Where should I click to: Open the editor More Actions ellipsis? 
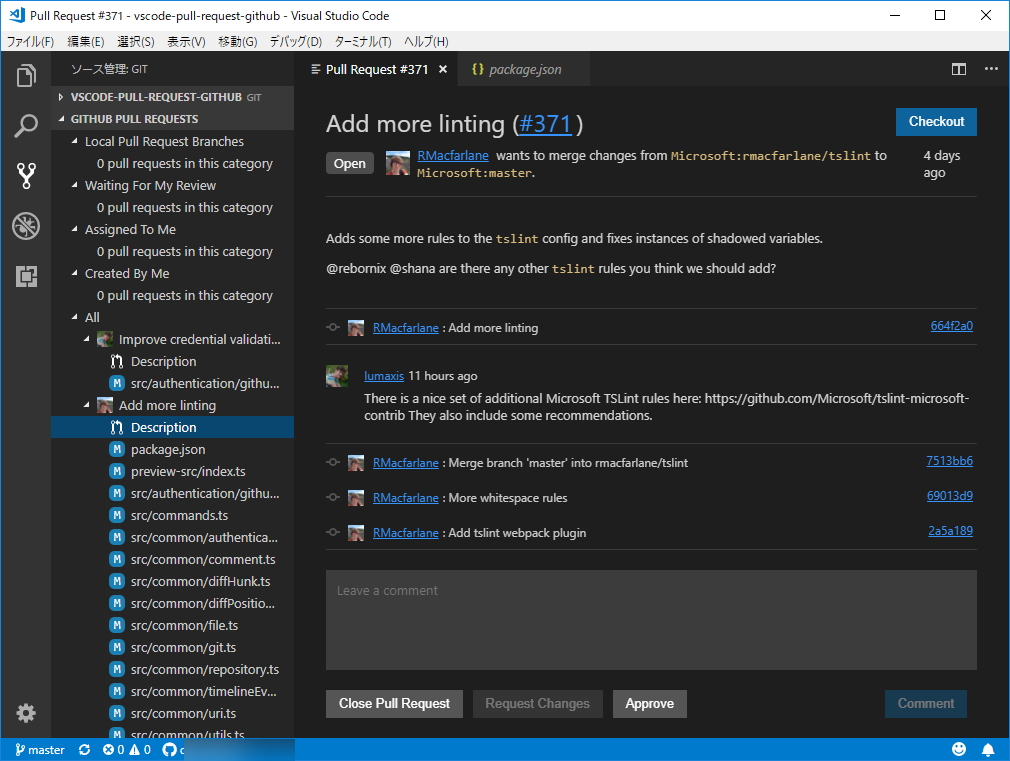(991, 69)
